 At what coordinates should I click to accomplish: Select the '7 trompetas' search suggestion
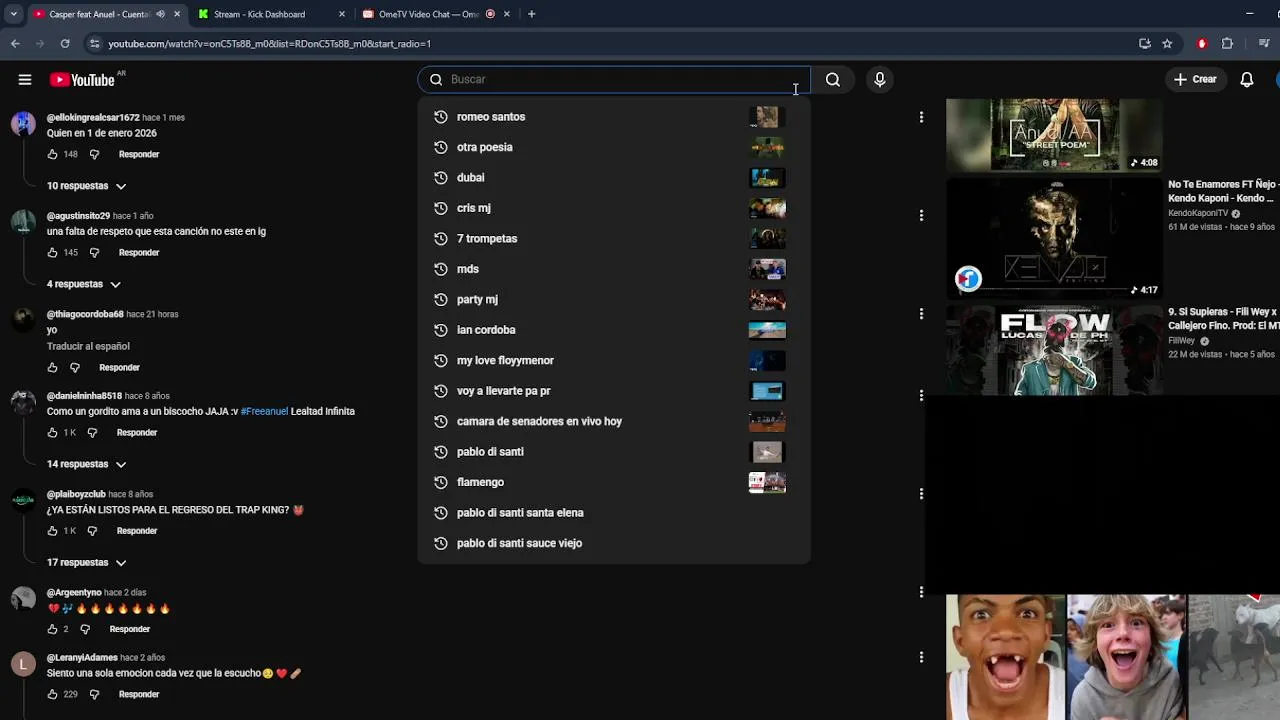(x=614, y=239)
